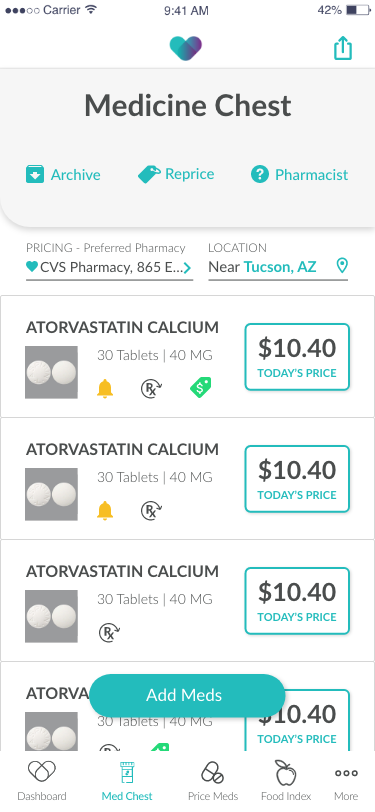Tap green savings tag on first medication

pos(200,387)
